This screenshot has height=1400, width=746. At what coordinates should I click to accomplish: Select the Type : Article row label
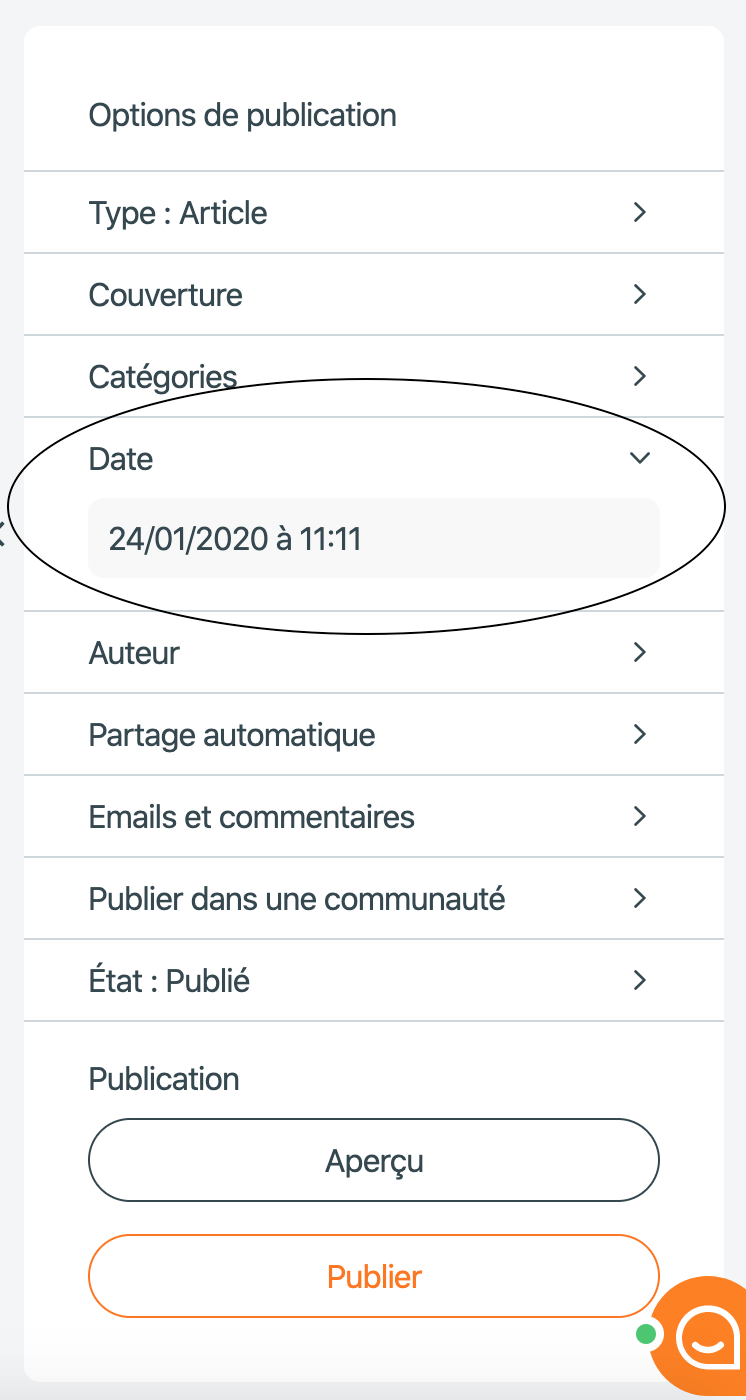point(178,213)
